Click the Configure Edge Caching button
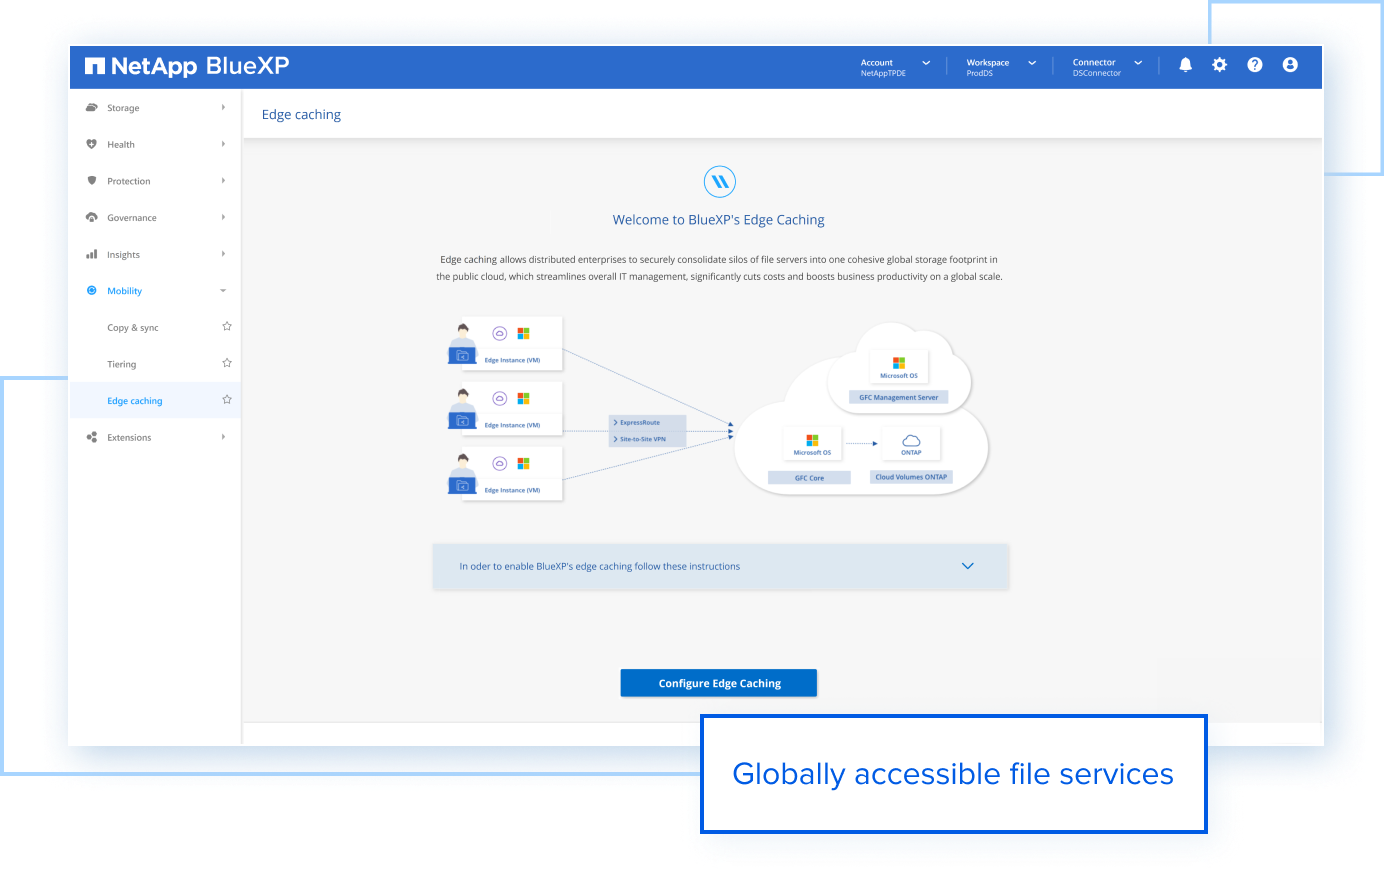This screenshot has width=1384, height=872. pyautogui.click(x=718, y=682)
